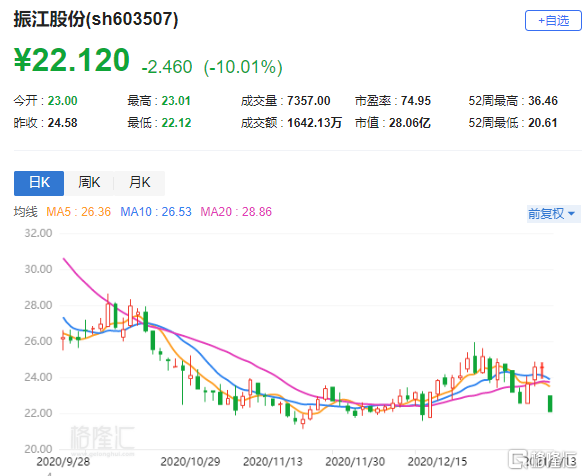The image size is (583, 476).
Task: Click the 最低 value 22.12
Action: [x=176, y=123]
